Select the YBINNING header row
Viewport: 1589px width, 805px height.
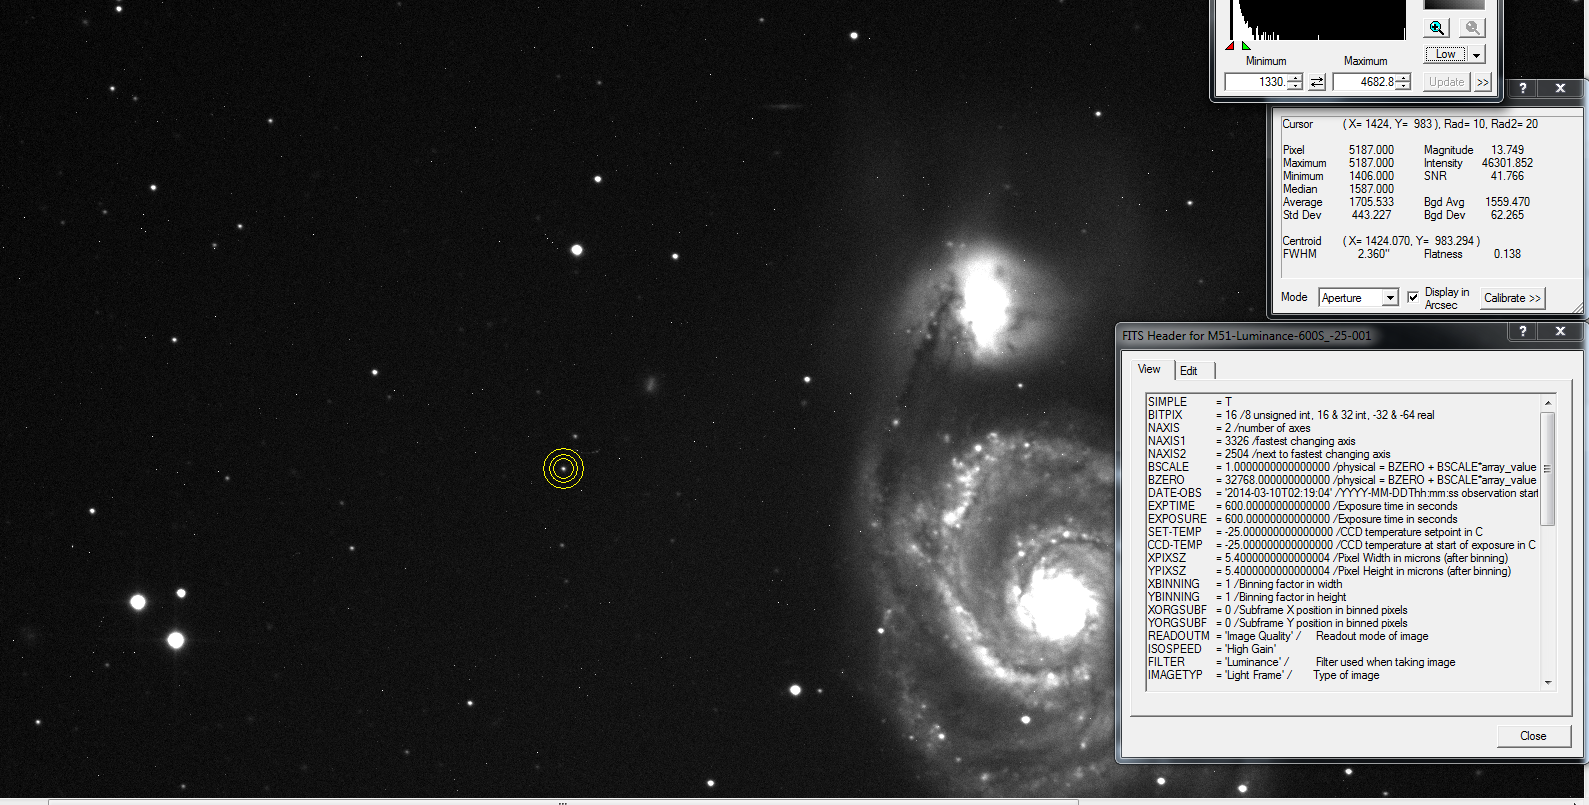point(1342,597)
